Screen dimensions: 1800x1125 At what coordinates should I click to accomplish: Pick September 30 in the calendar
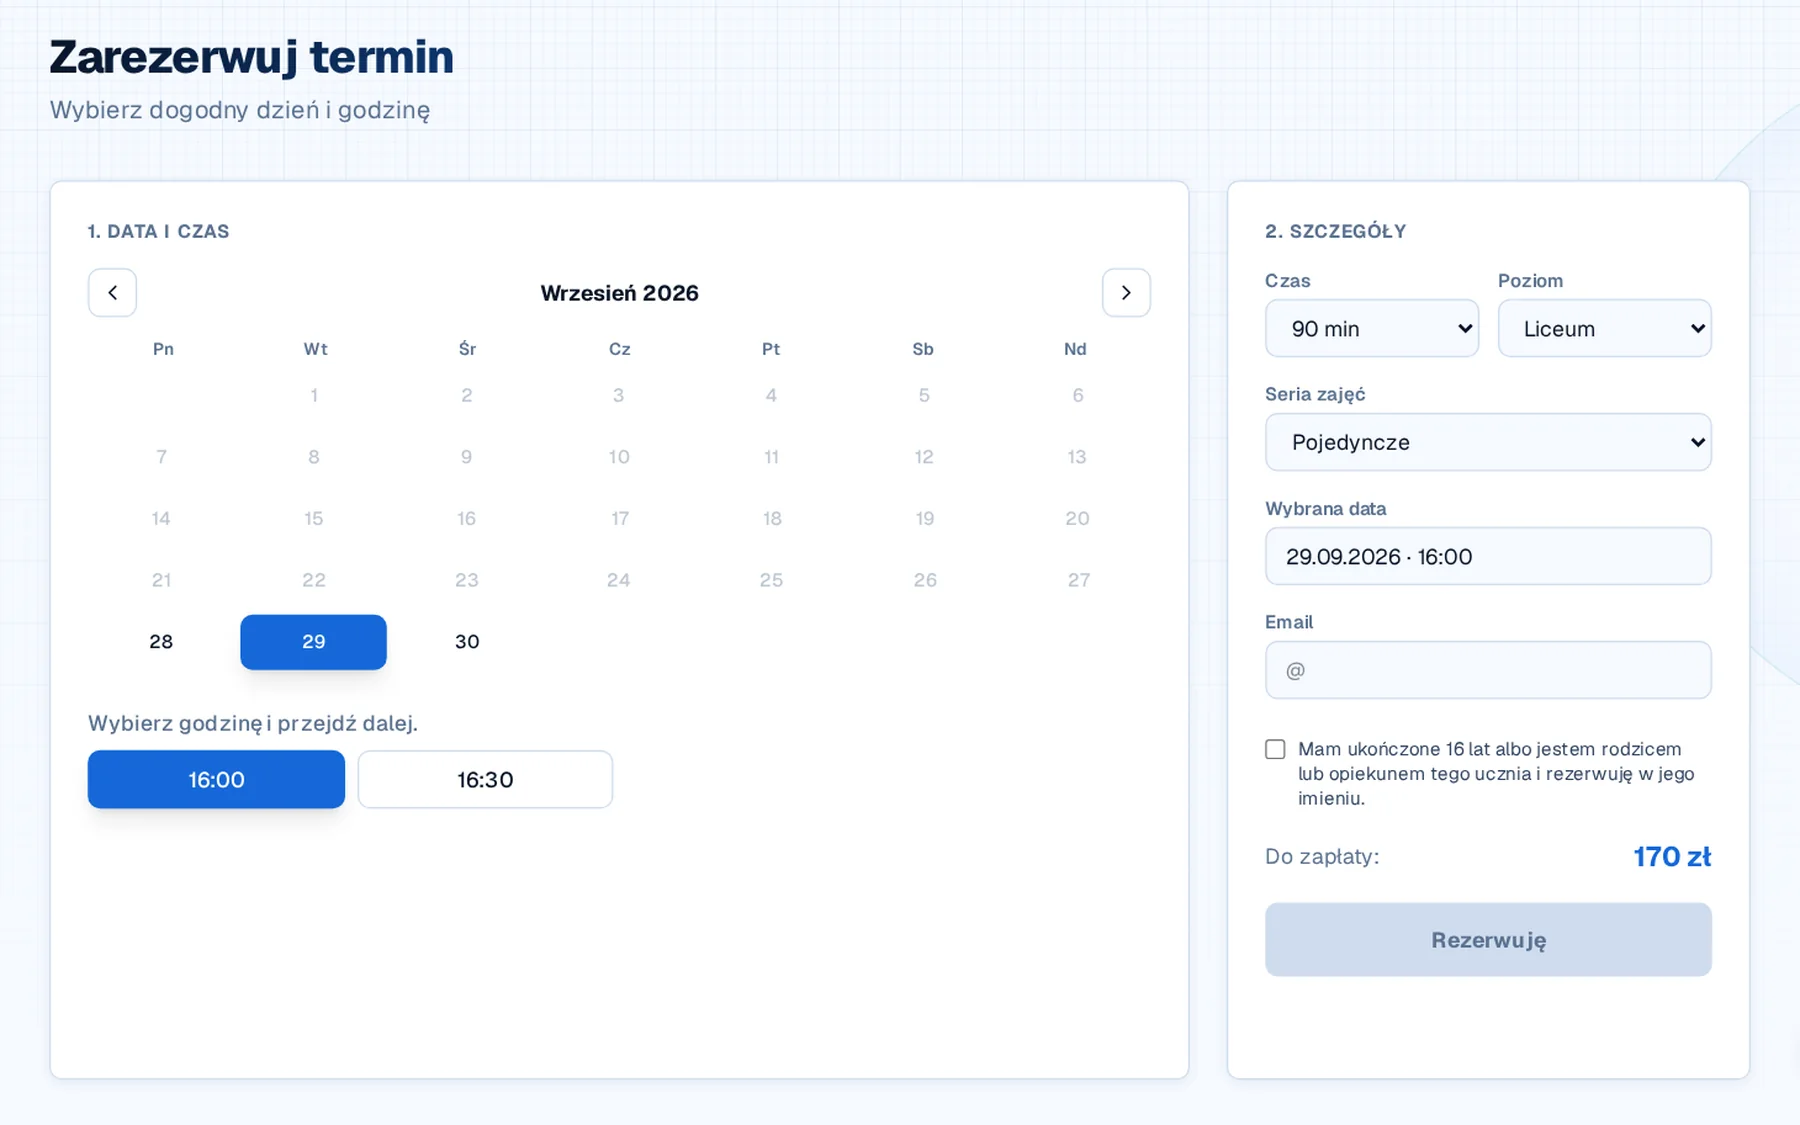[x=467, y=642]
